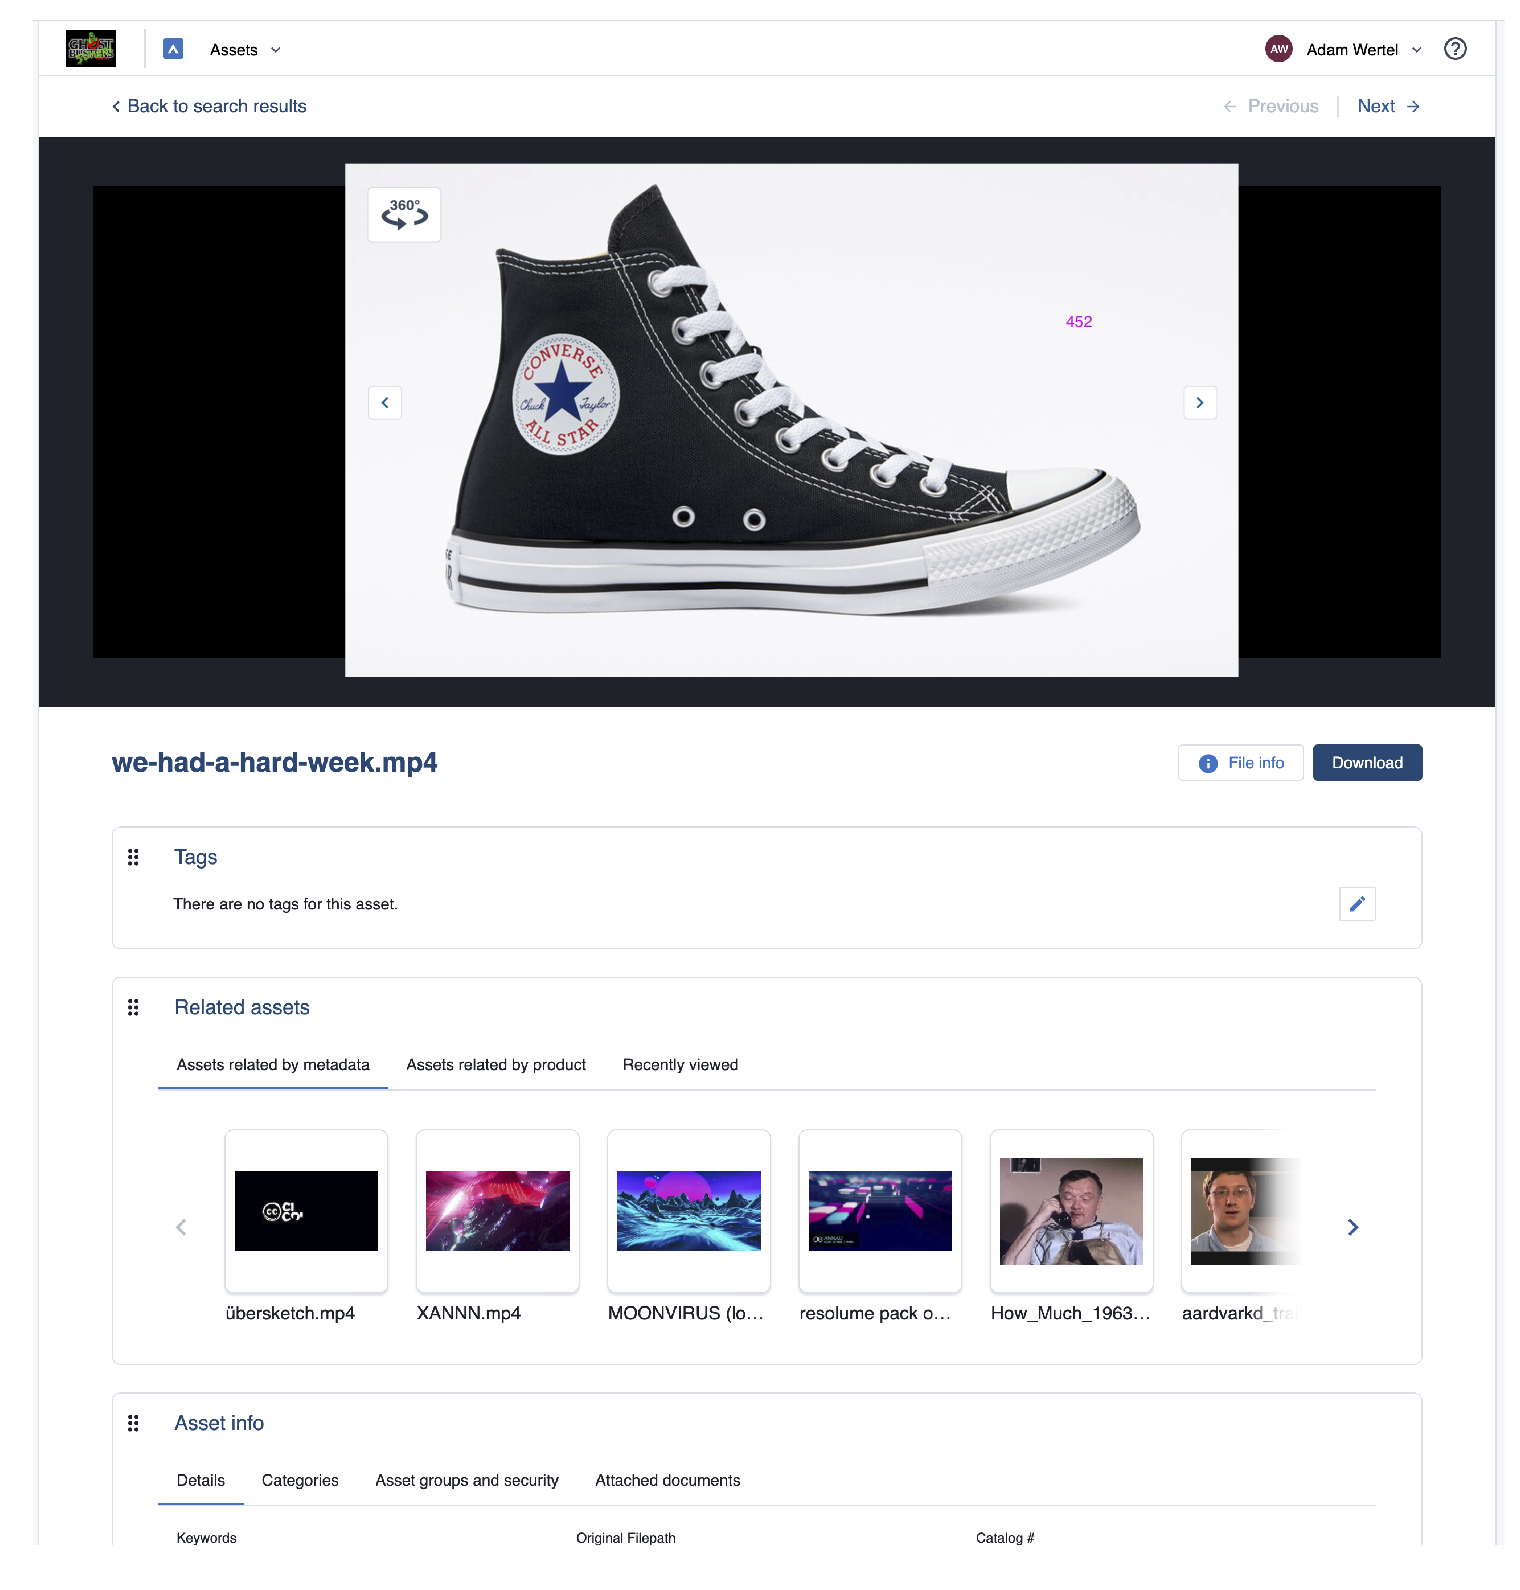The height and width of the screenshot is (1590, 1520).
Task: Show previous image in viewer
Action: [385, 403]
